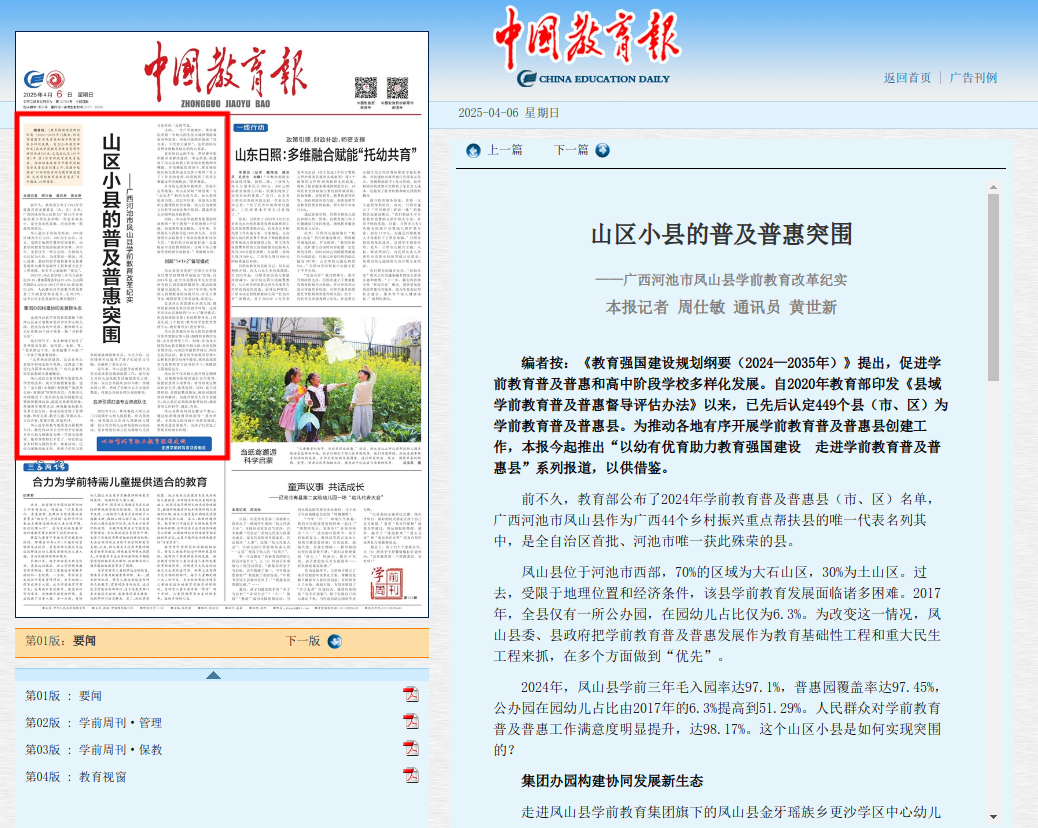Open 第04版 教育视窗 page

pos(76,776)
